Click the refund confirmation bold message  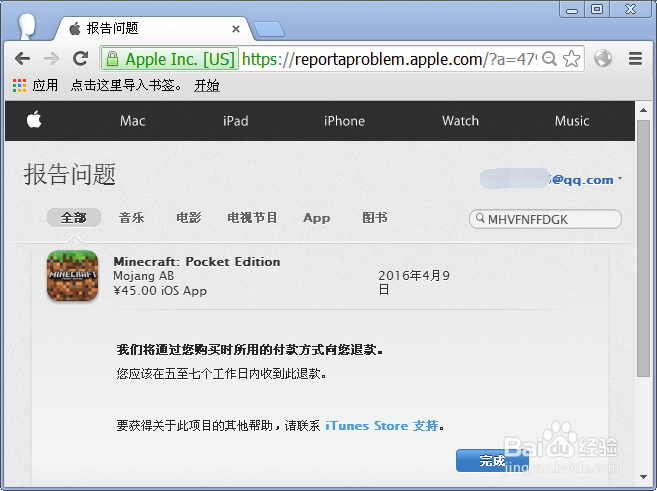click(x=250, y=349)
